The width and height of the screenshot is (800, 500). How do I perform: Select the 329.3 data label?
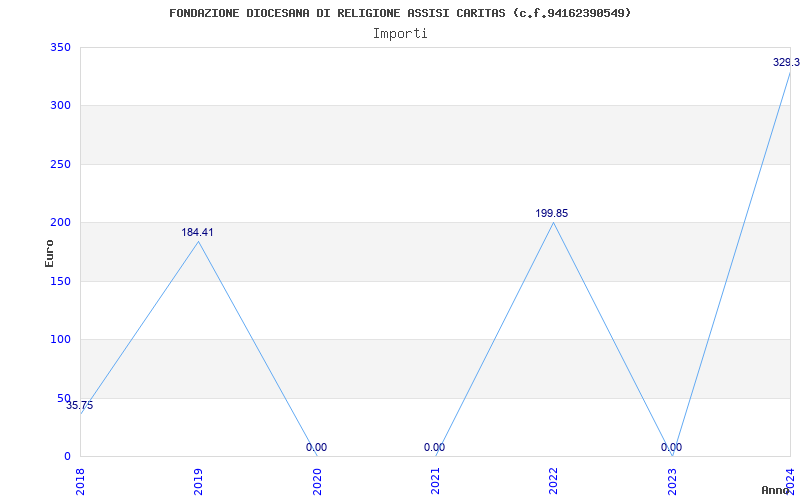tap(786, 62)
